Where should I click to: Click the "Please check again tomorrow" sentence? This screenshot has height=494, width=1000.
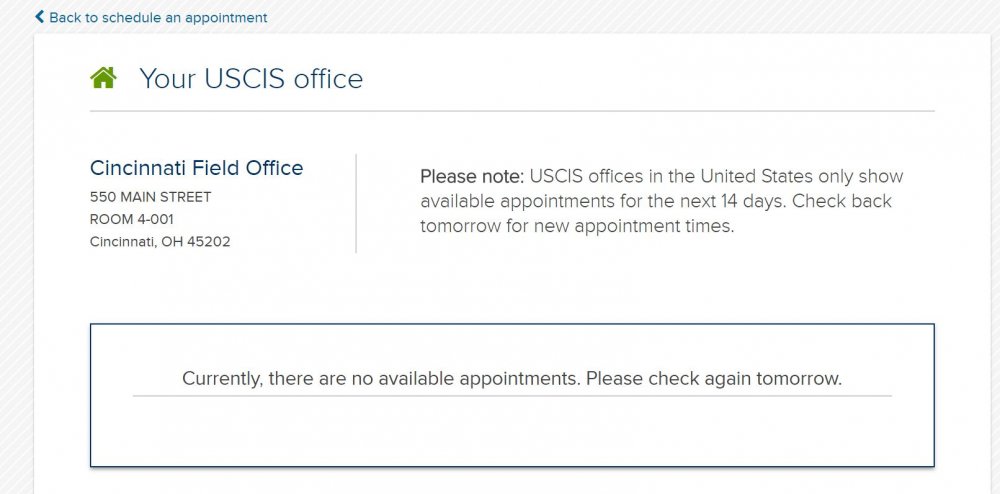714,379
